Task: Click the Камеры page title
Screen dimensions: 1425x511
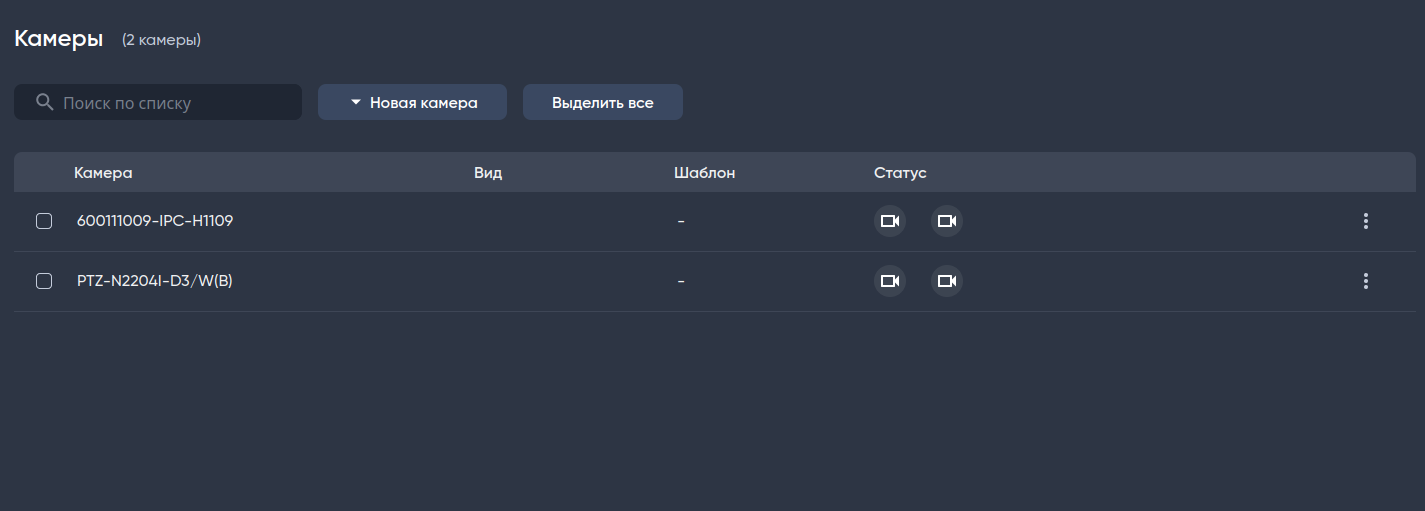Action: click(x=59, y=39)
